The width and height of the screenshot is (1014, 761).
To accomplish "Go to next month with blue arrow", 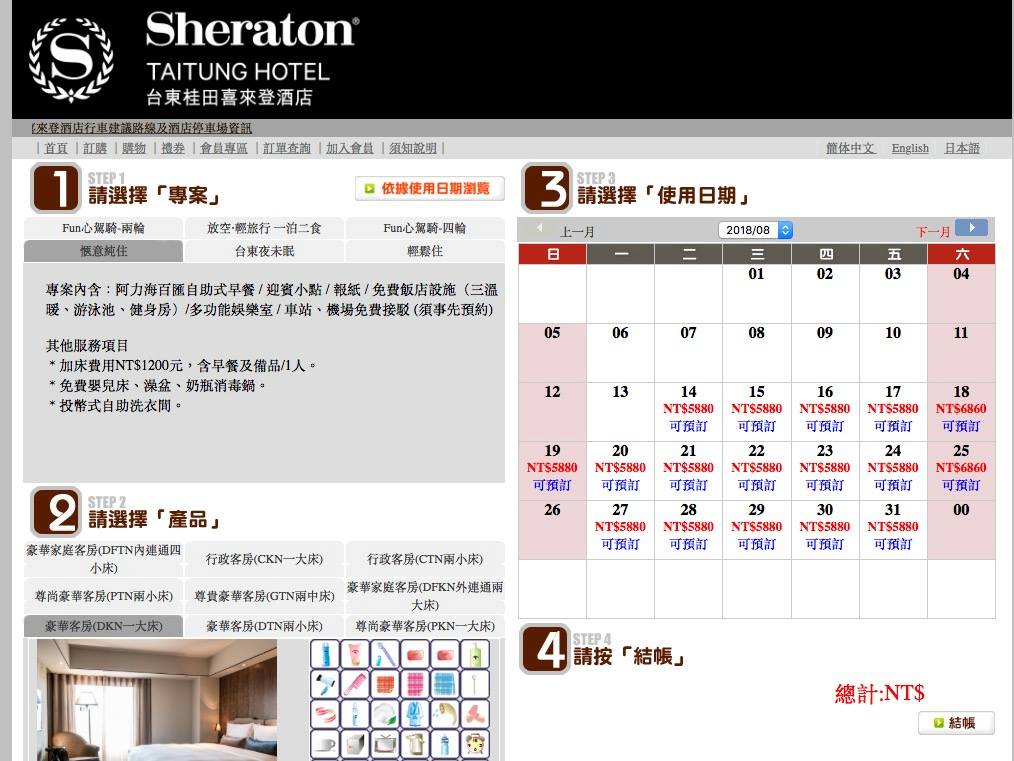I will coord(971,228).
